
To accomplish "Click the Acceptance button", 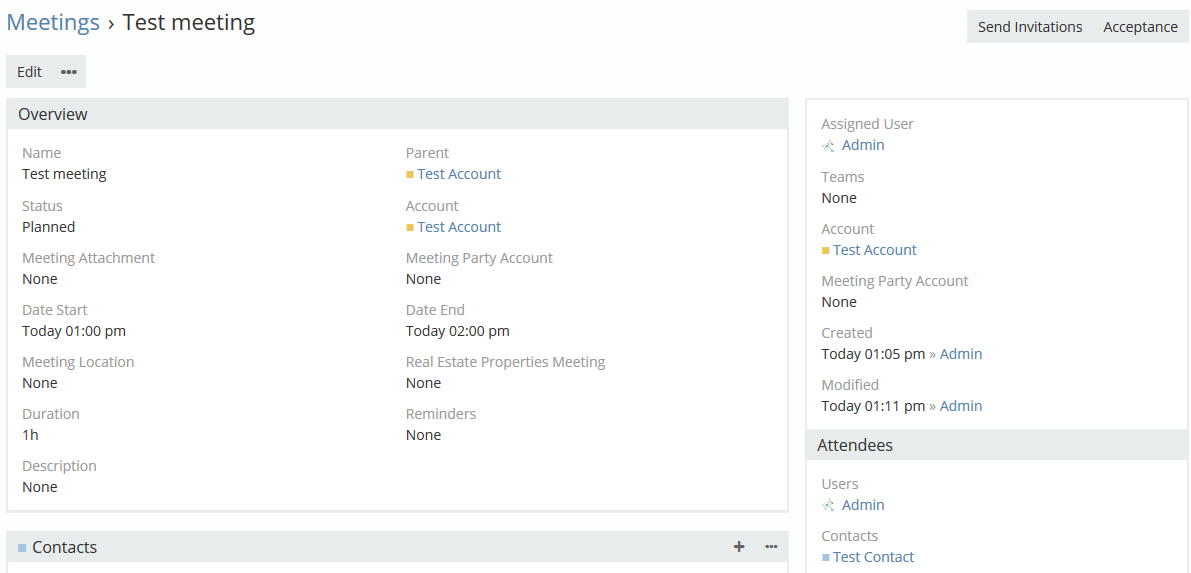I will pyautogui.click(x=1140, y=27).
